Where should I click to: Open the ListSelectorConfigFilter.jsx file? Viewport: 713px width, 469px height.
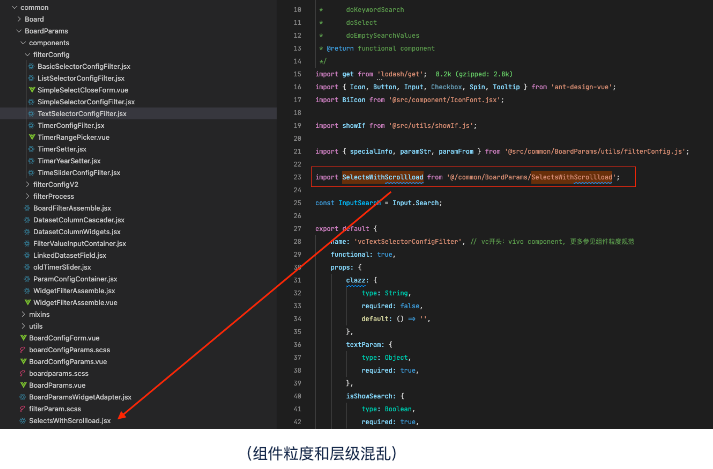80,78
